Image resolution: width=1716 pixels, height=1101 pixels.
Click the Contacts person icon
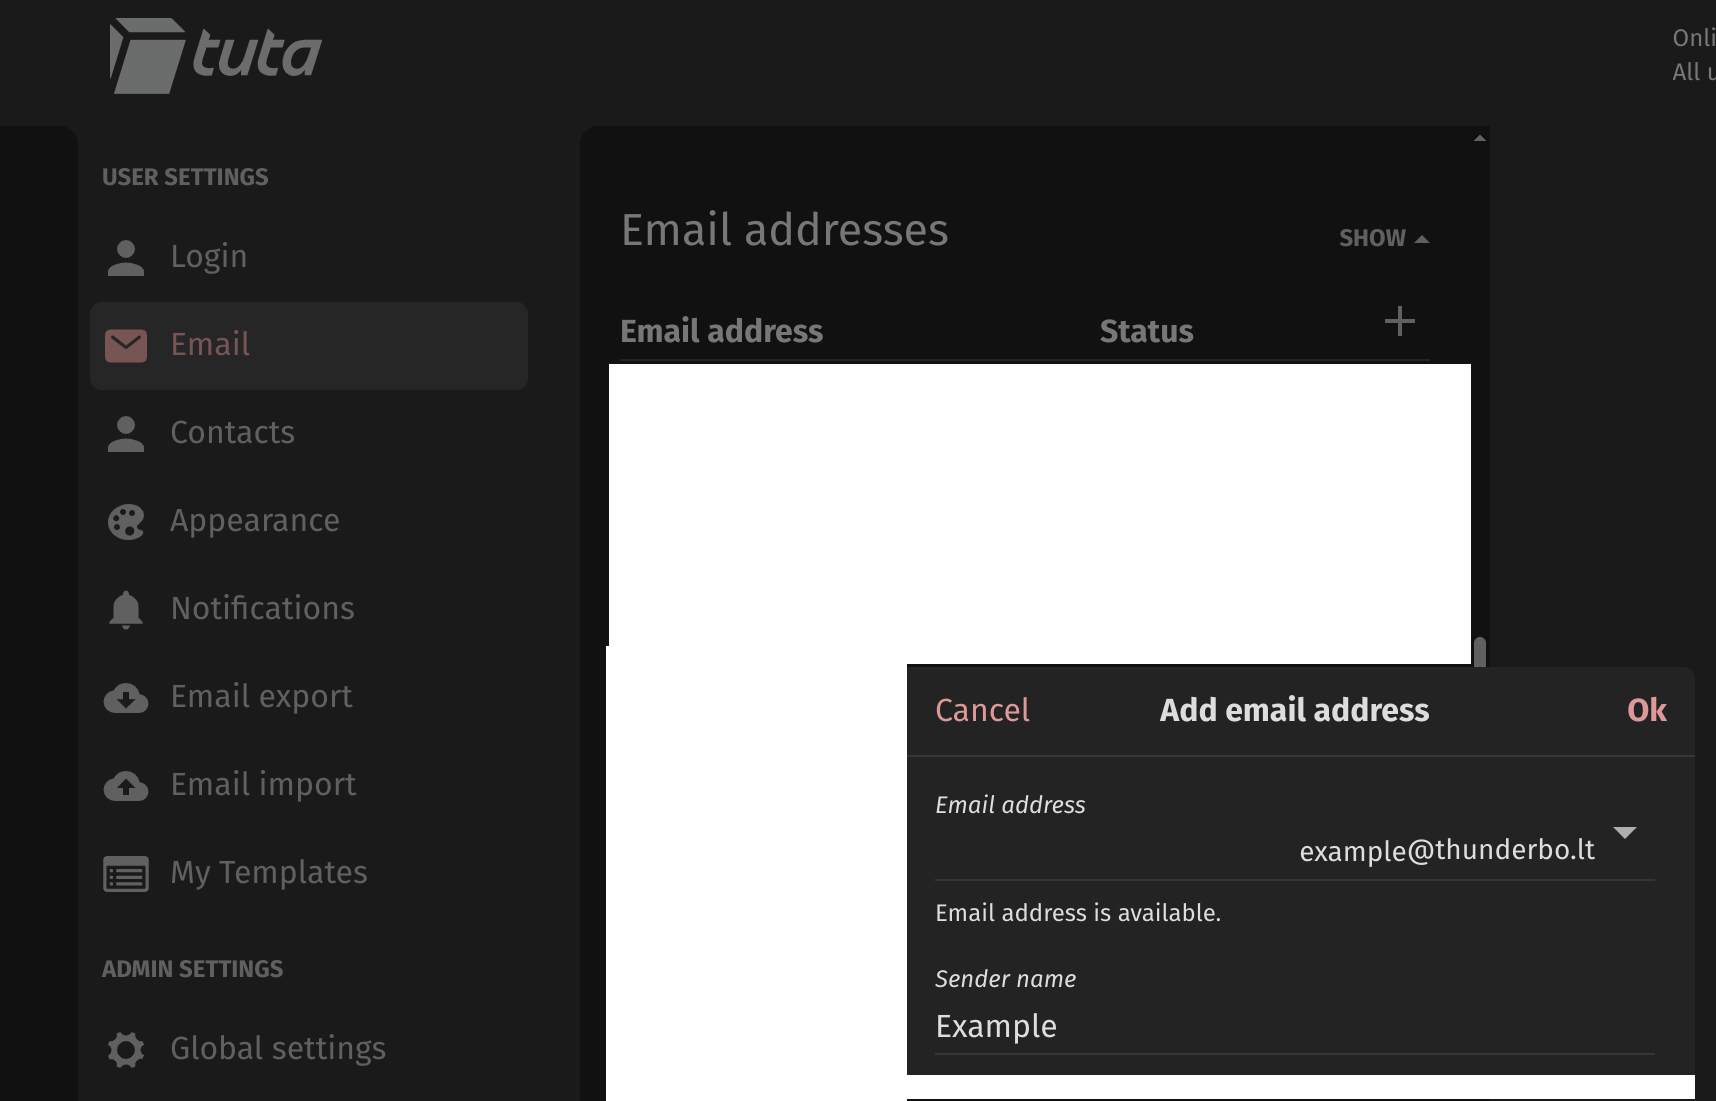tap(126, 433)
